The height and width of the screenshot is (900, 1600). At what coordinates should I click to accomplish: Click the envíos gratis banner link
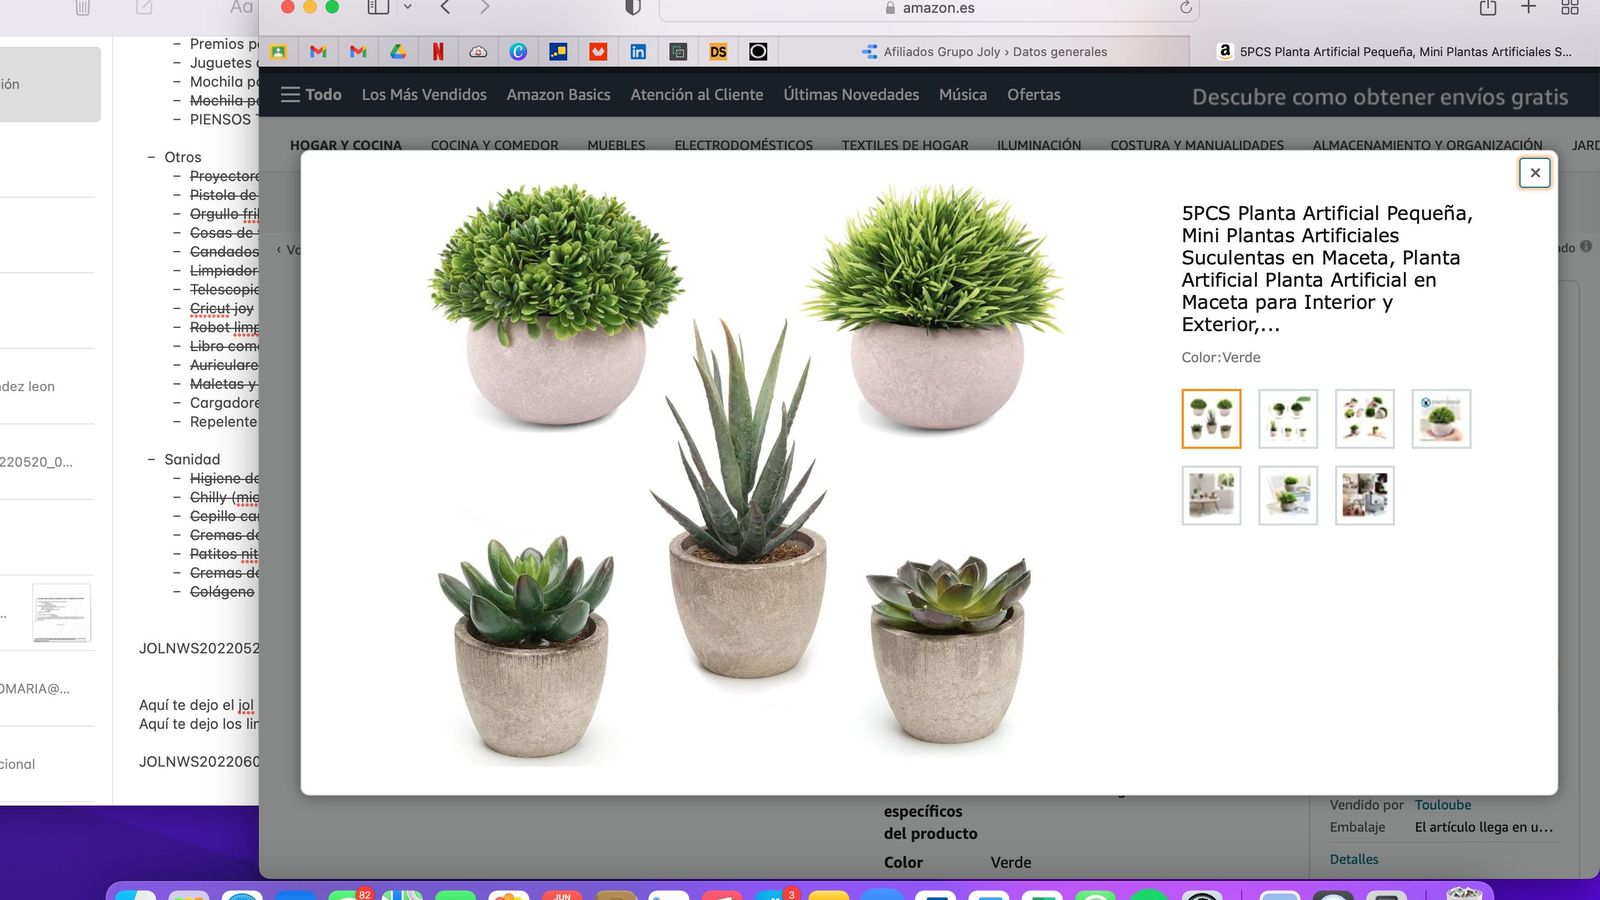tap(1378, 97)
